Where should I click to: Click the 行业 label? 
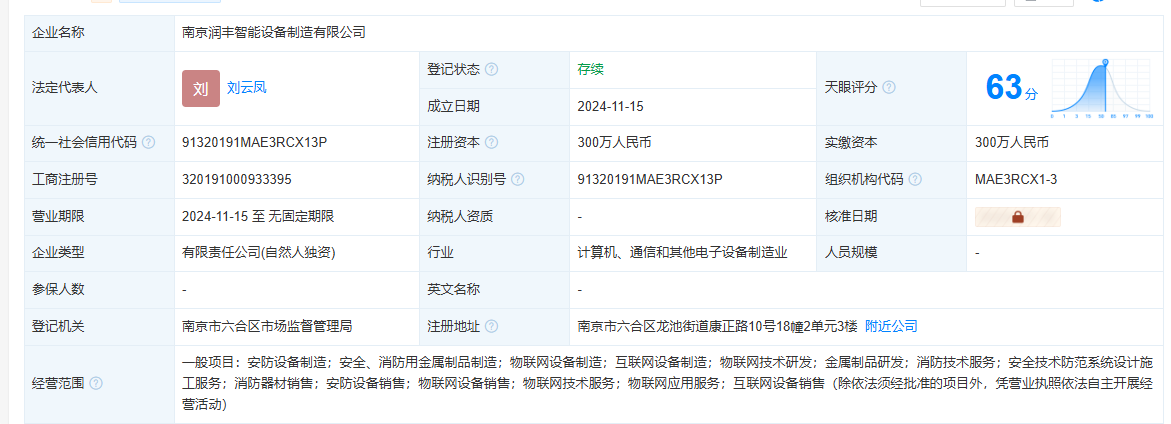coord(441,253)
